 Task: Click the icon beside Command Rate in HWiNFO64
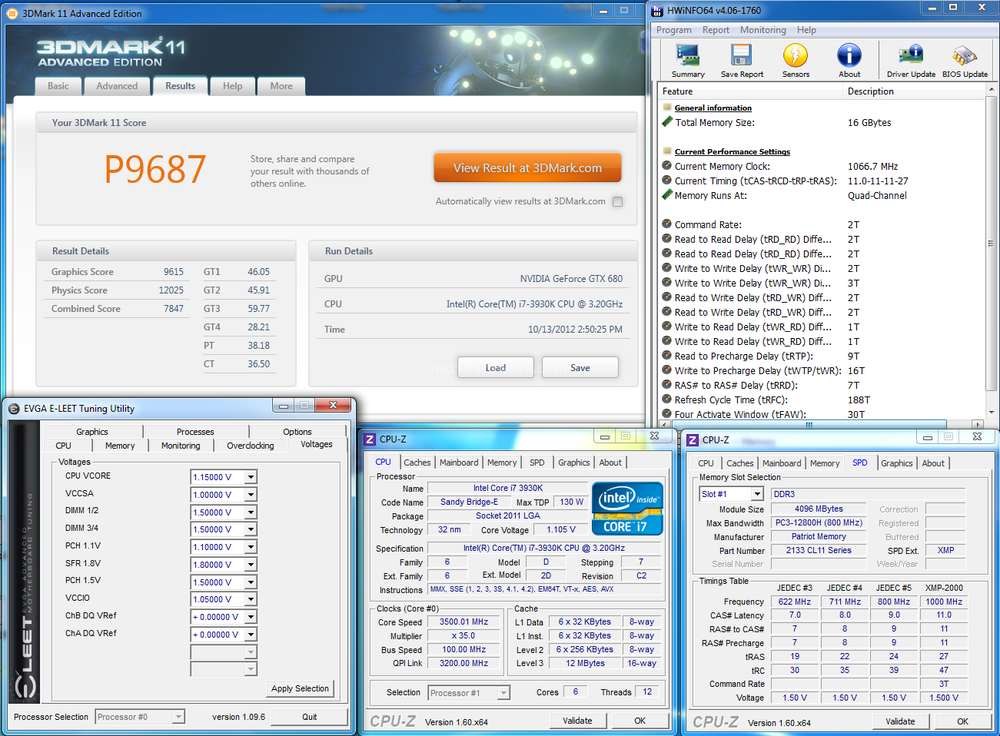[x=667, y=224]
